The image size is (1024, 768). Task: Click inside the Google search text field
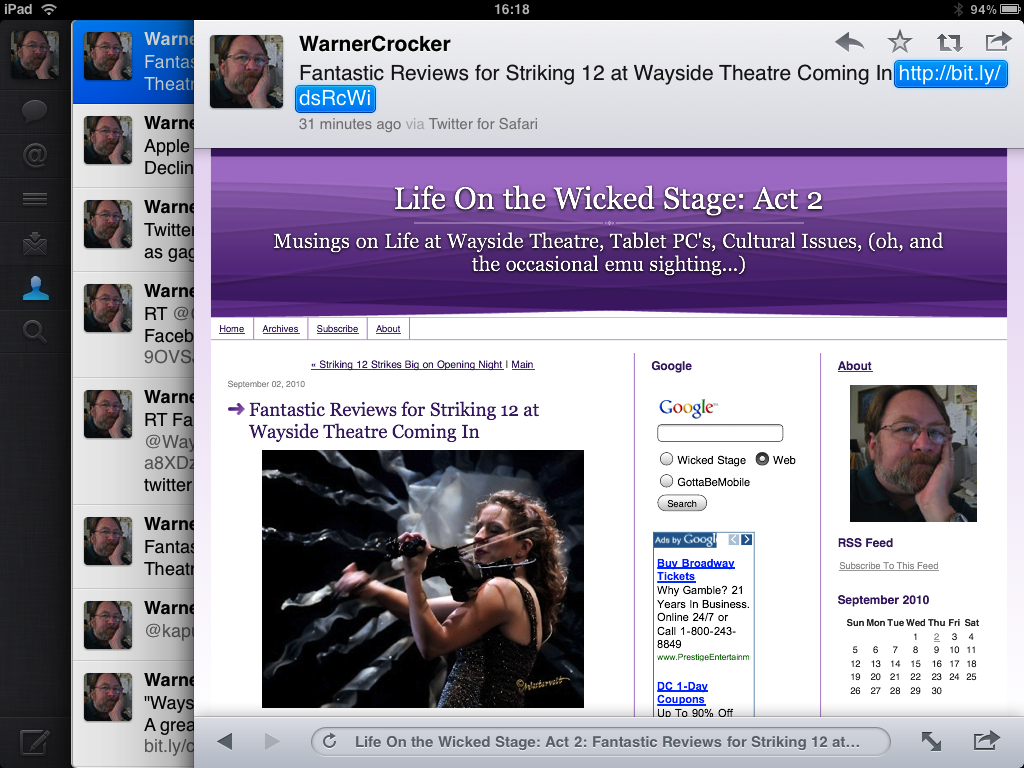click(720, 433)
